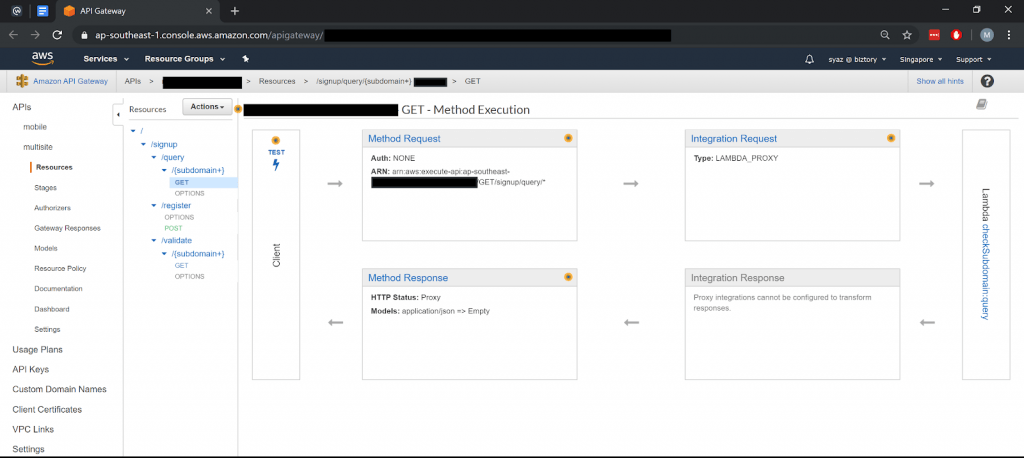Click the Show all hints button
Image resolution: width=1024 pixels, height=458 pixels.
[940, 82]
